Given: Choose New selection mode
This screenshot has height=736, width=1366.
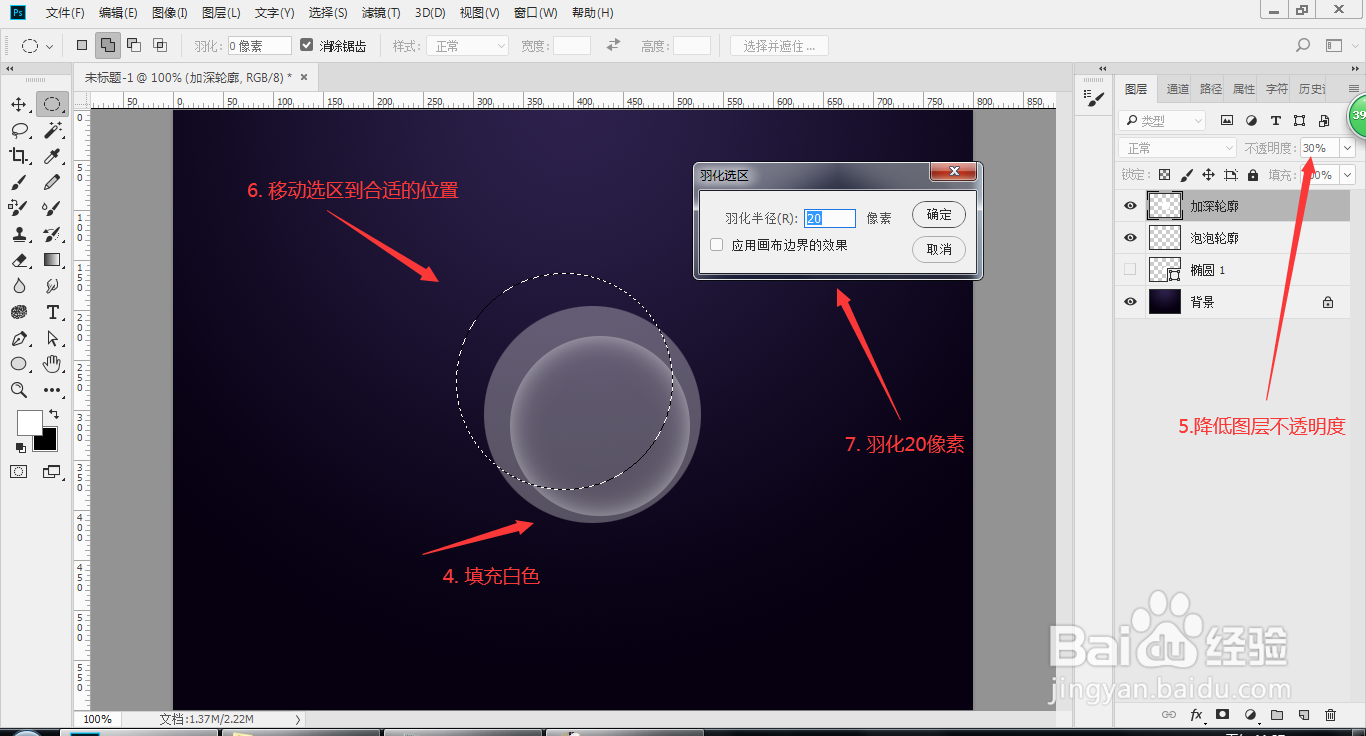Looking at the screenshot, I should [82, 45].
